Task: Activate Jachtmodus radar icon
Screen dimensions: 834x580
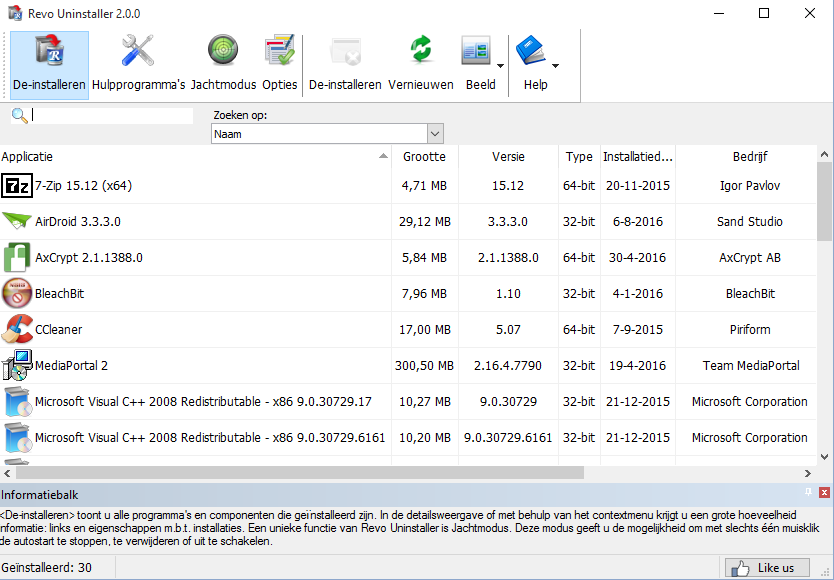Action: pos(223,52)
